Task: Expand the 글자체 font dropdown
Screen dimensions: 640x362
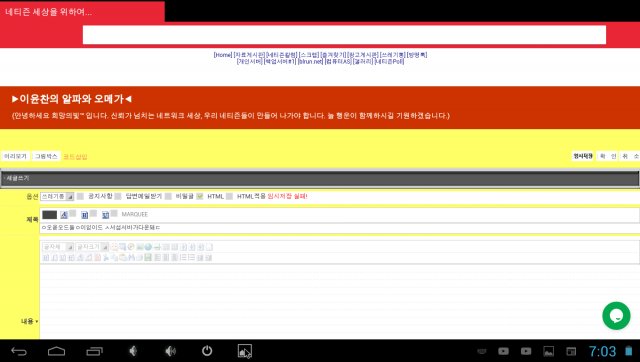Action: (x=58, y=247)
